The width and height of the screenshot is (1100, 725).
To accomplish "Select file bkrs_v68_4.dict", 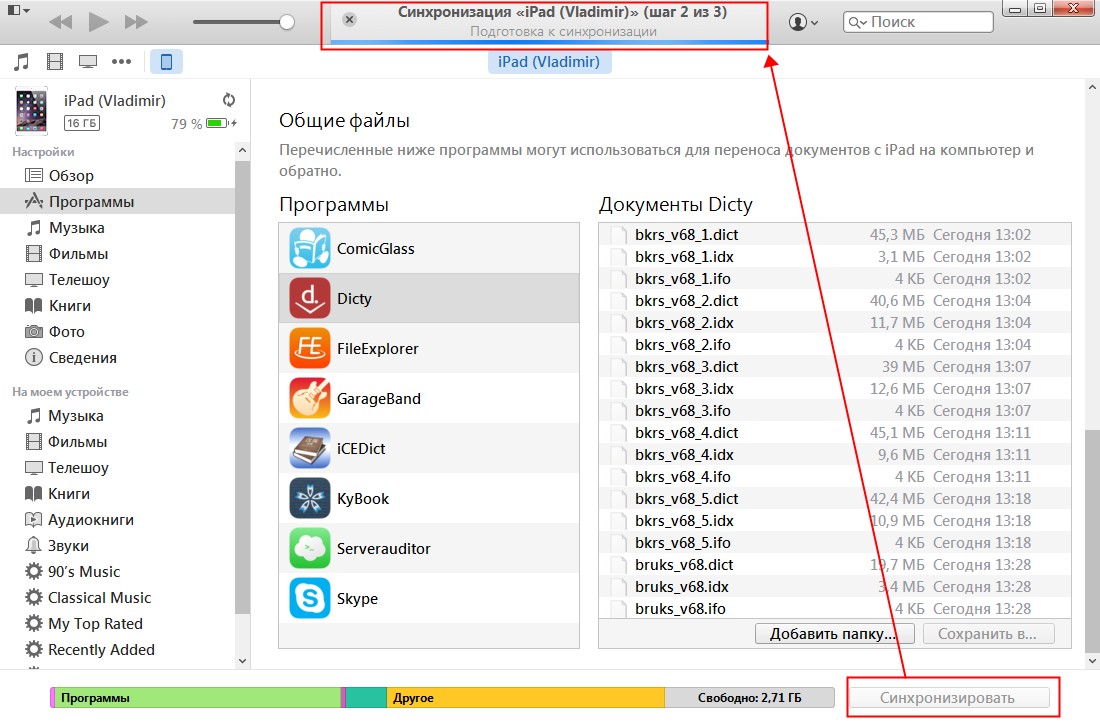I will pos(835,432).
